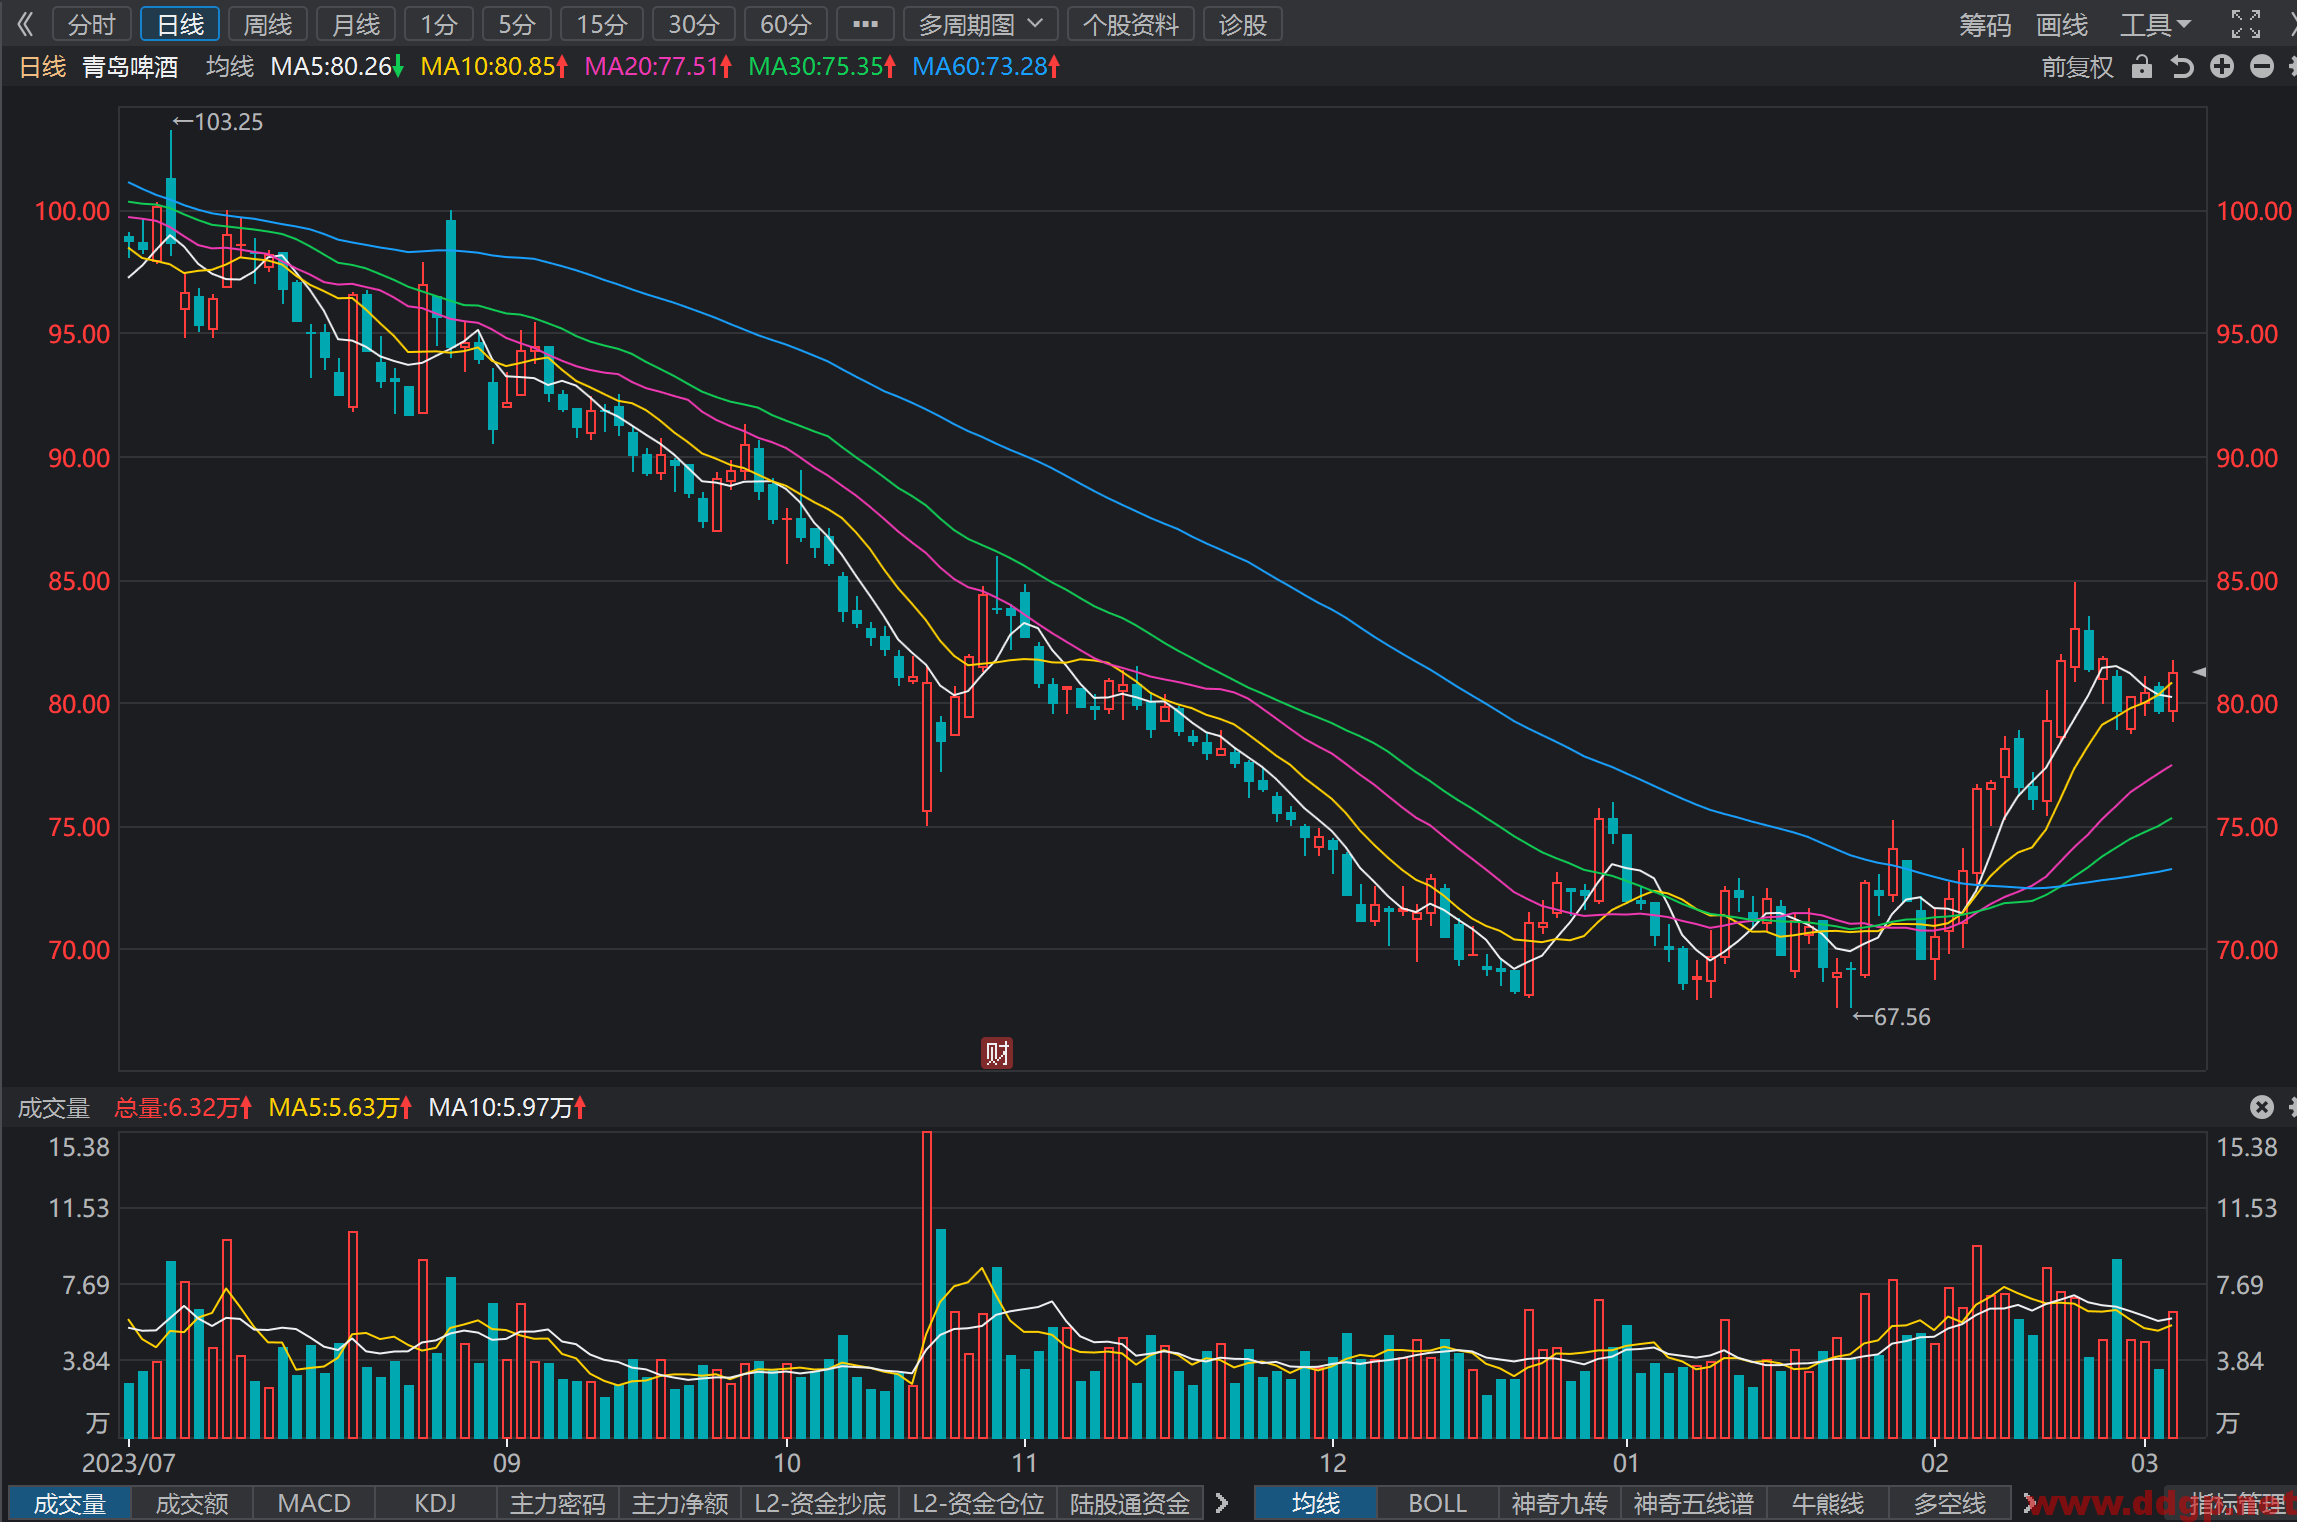Click the 成交量 panel title label
The width and height of the screenshot is (2297, 1522).
(x=54, y=1107)
